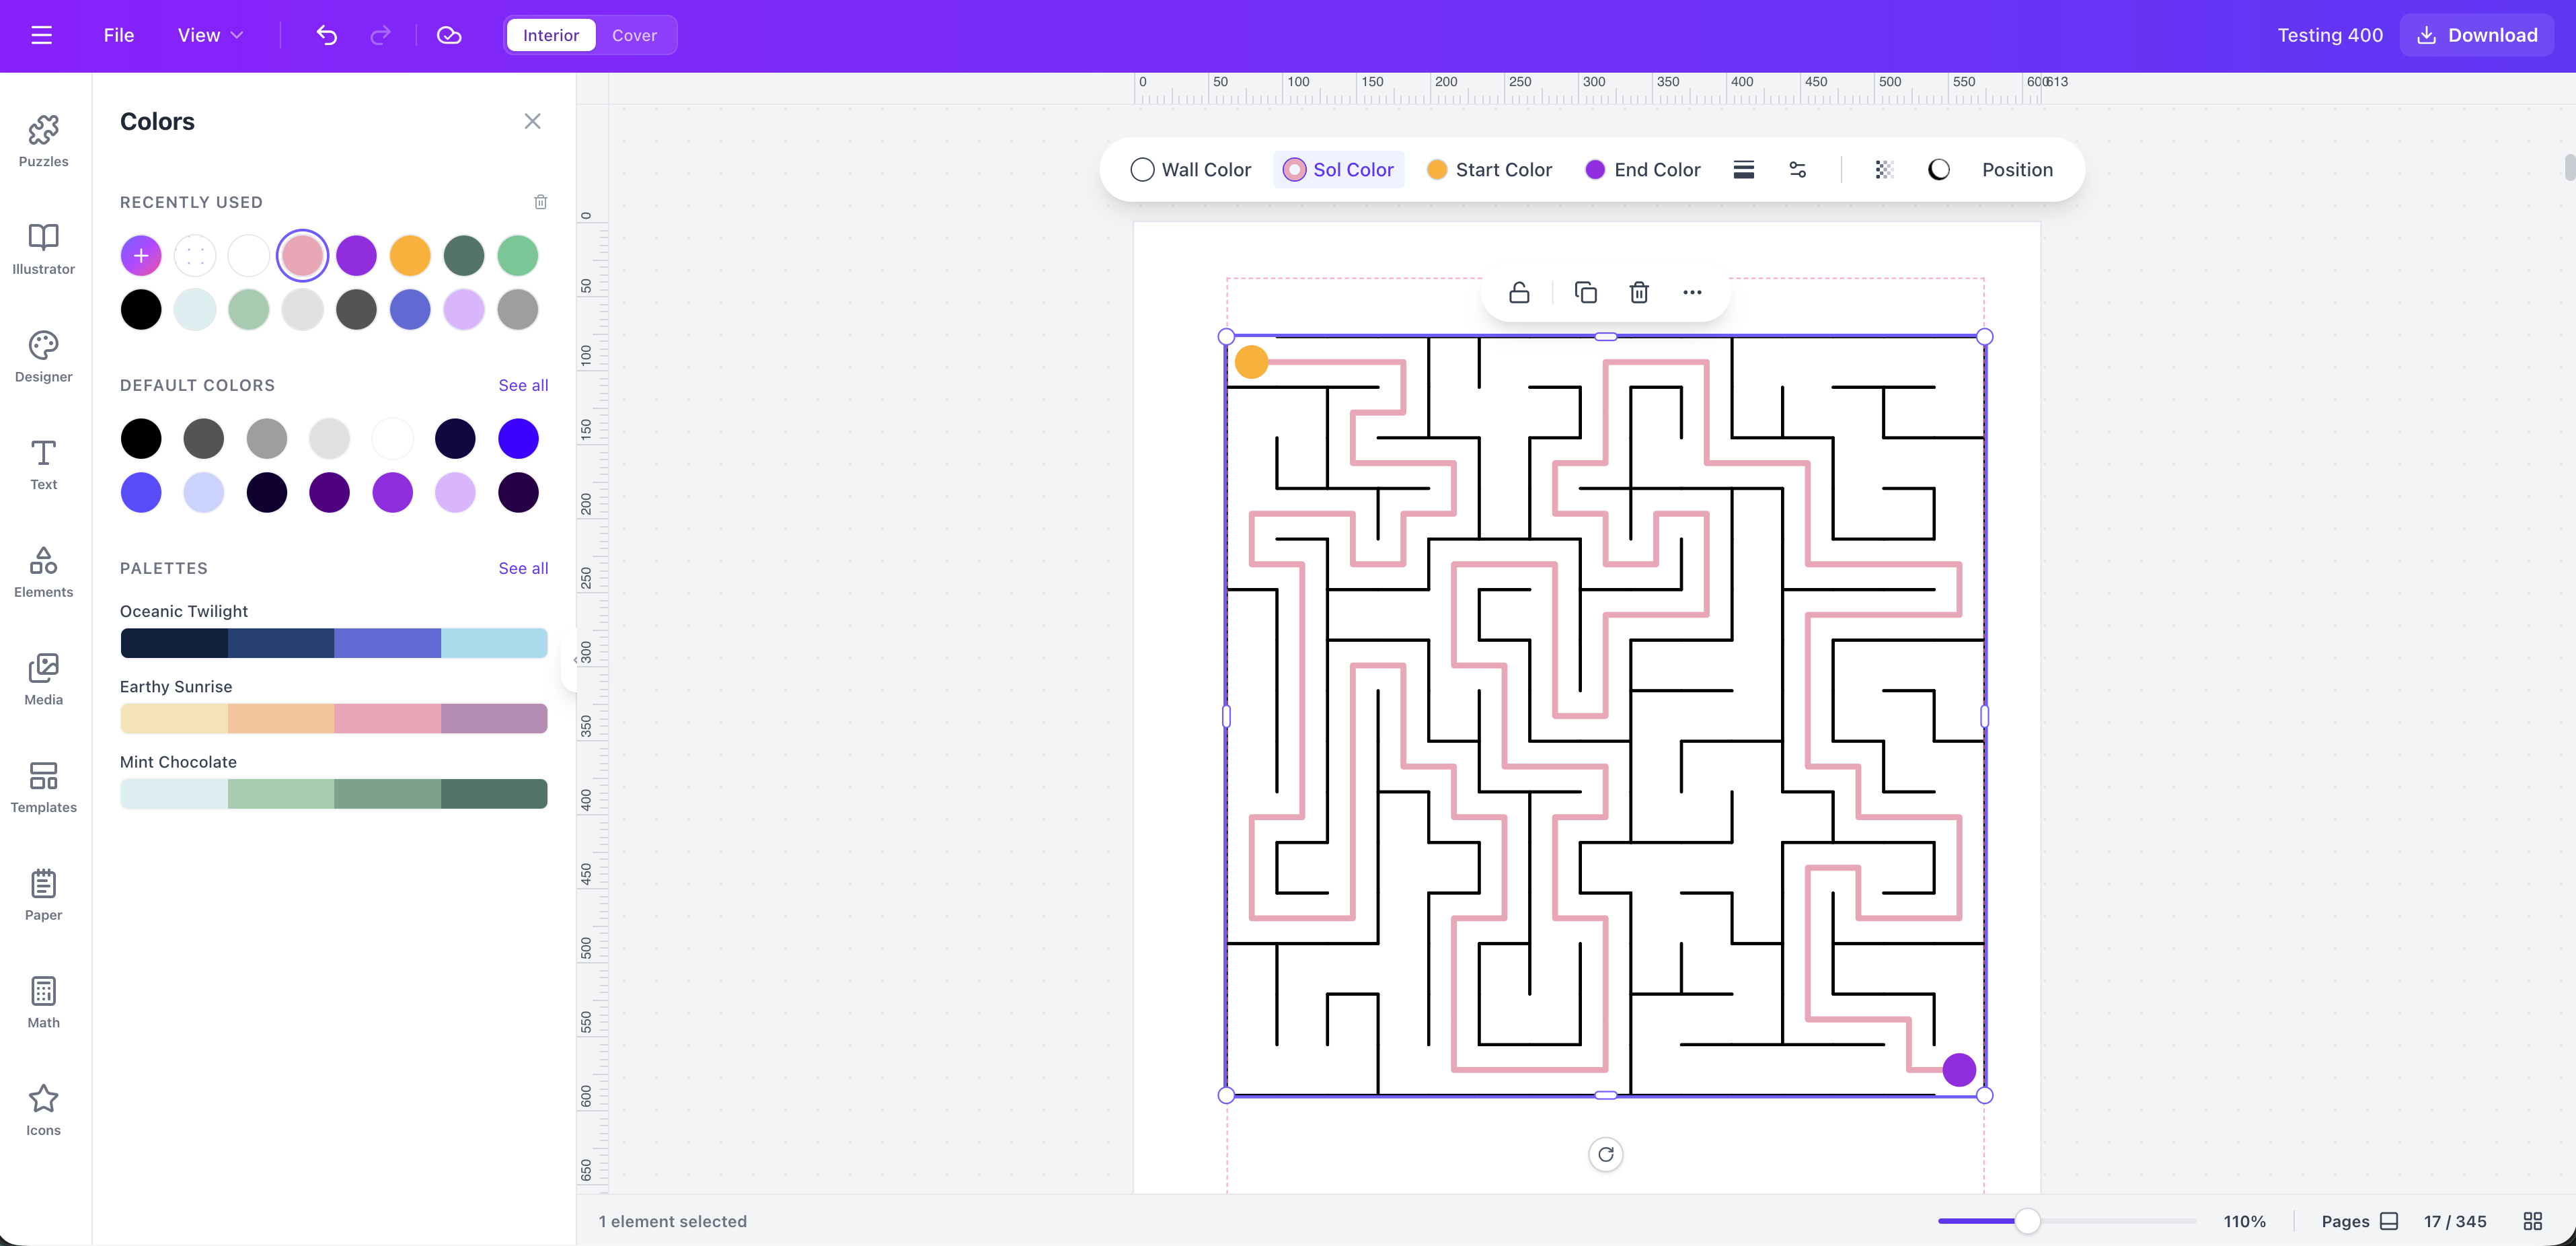
Task: Open the line thickness settings icon
Action: point(1744,169)
